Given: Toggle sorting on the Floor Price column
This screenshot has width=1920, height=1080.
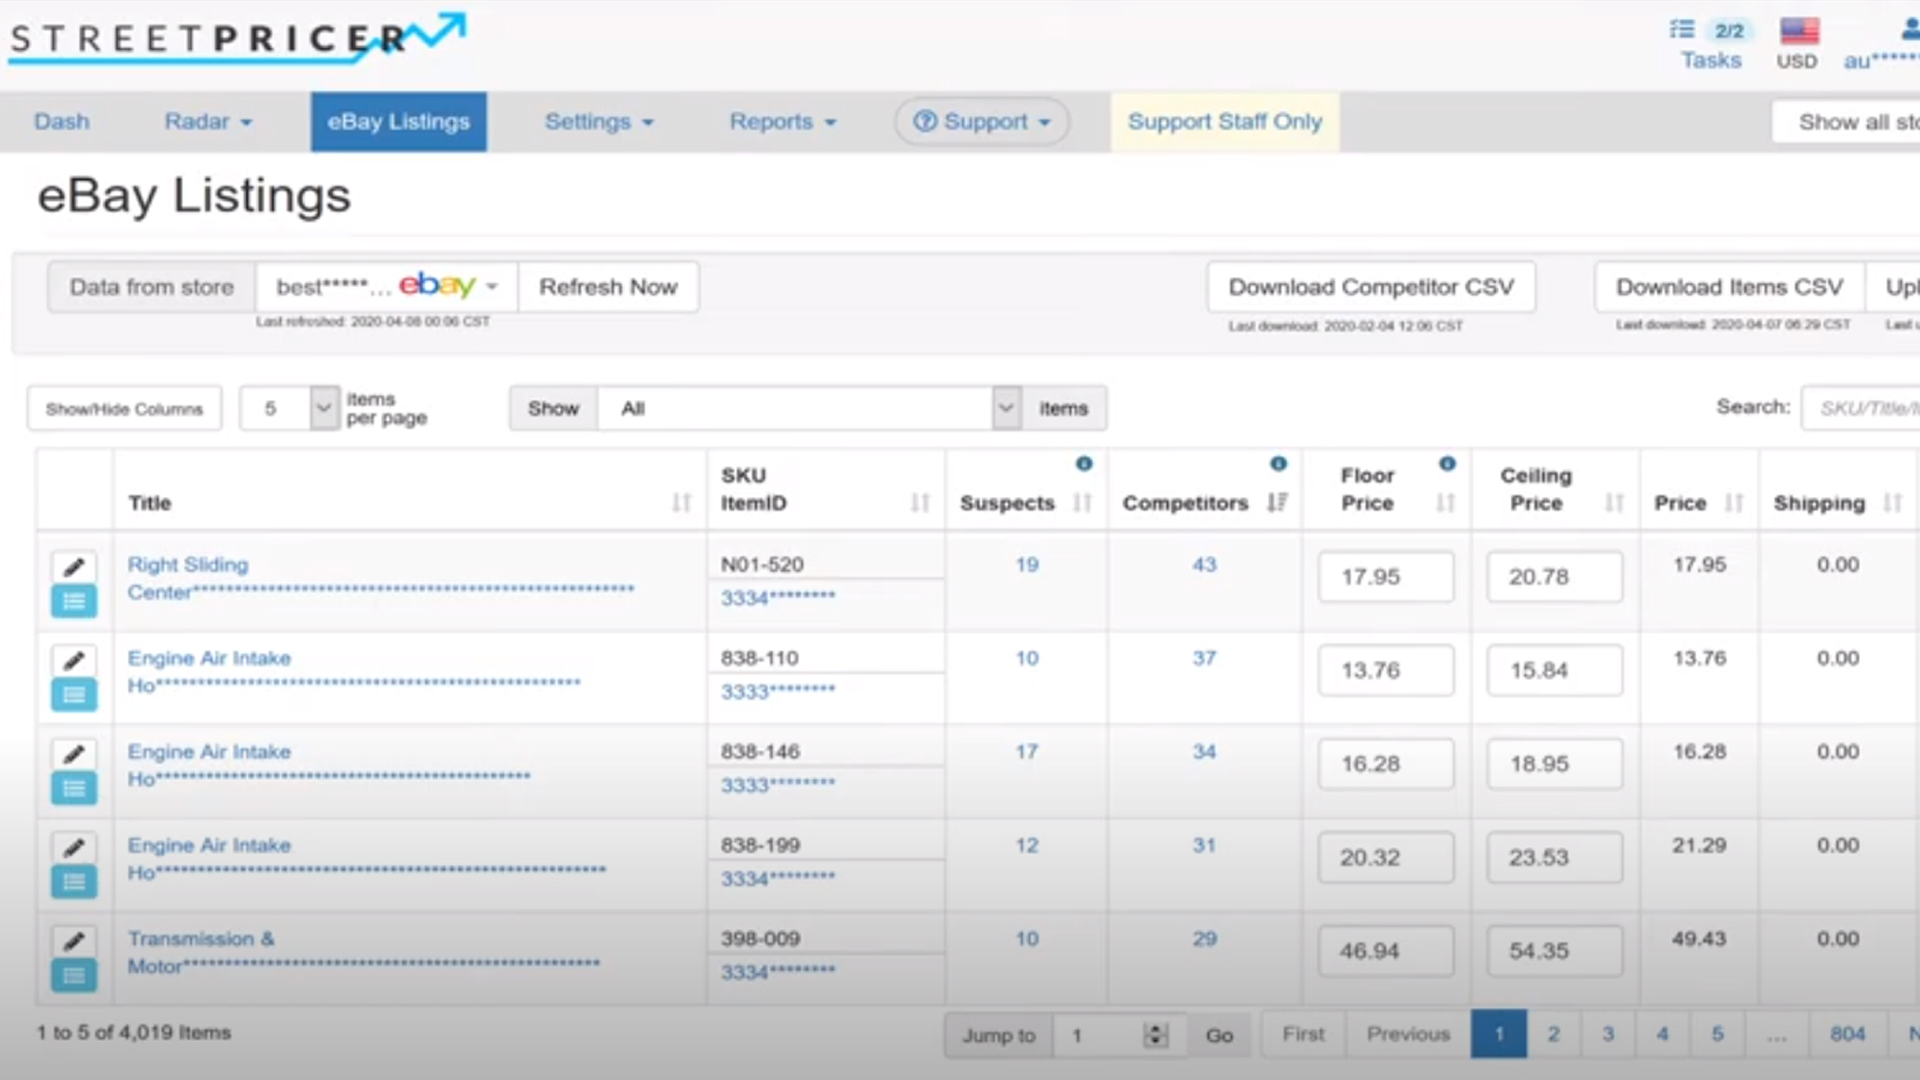Looking at the screenshot, I should click(1445, 502).
